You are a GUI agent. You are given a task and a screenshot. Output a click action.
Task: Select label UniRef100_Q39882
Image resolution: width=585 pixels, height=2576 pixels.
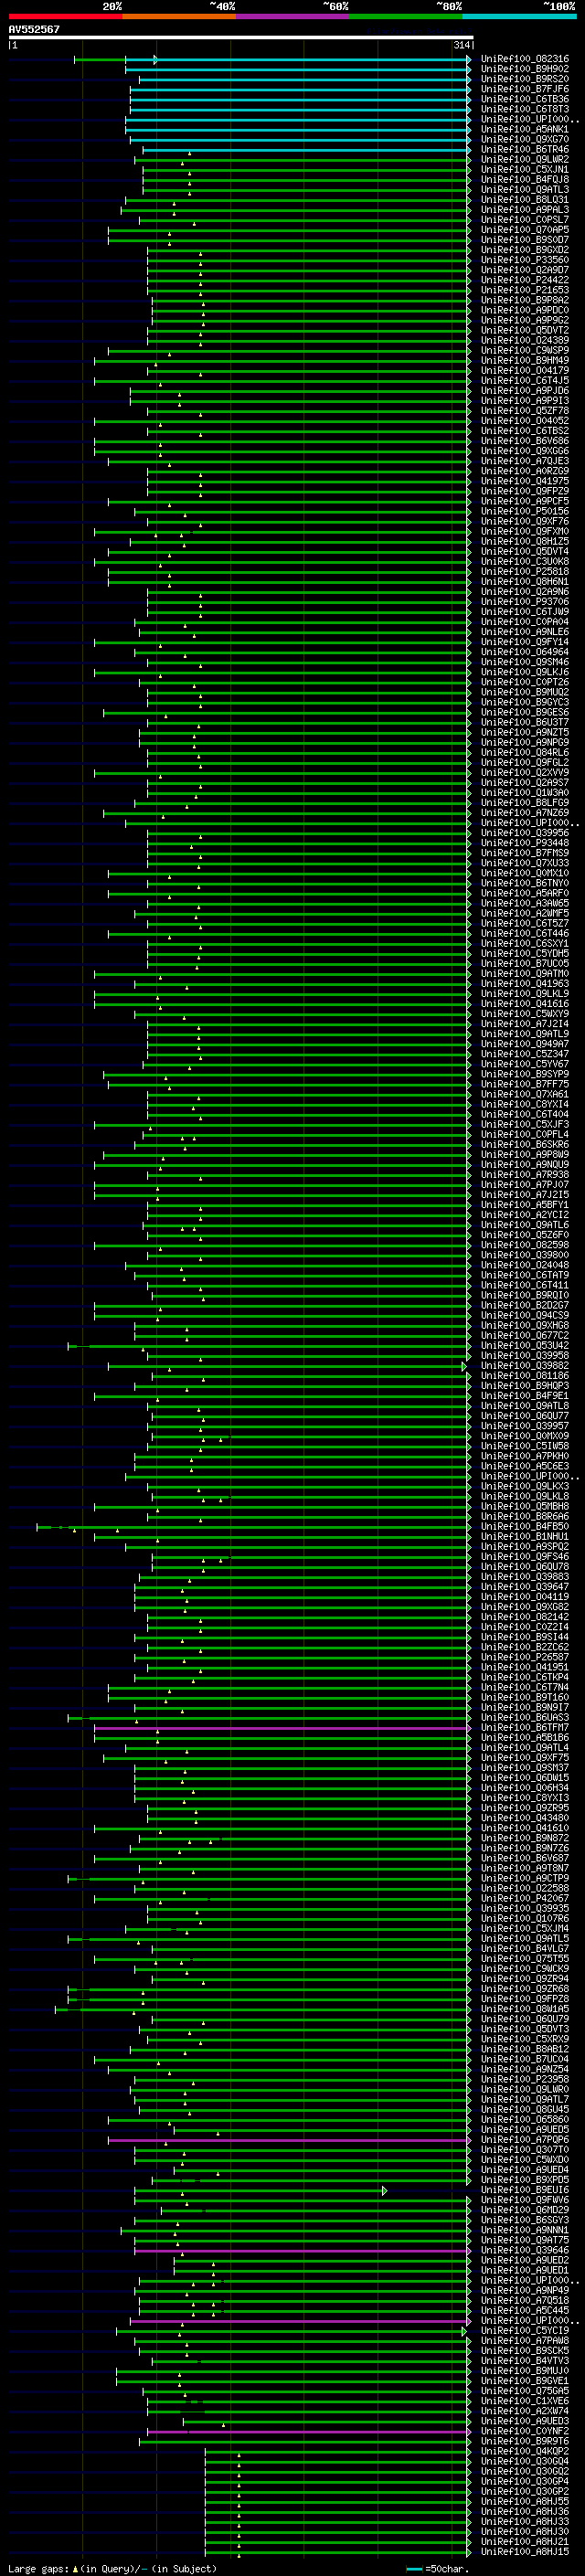coord(525,1365)
